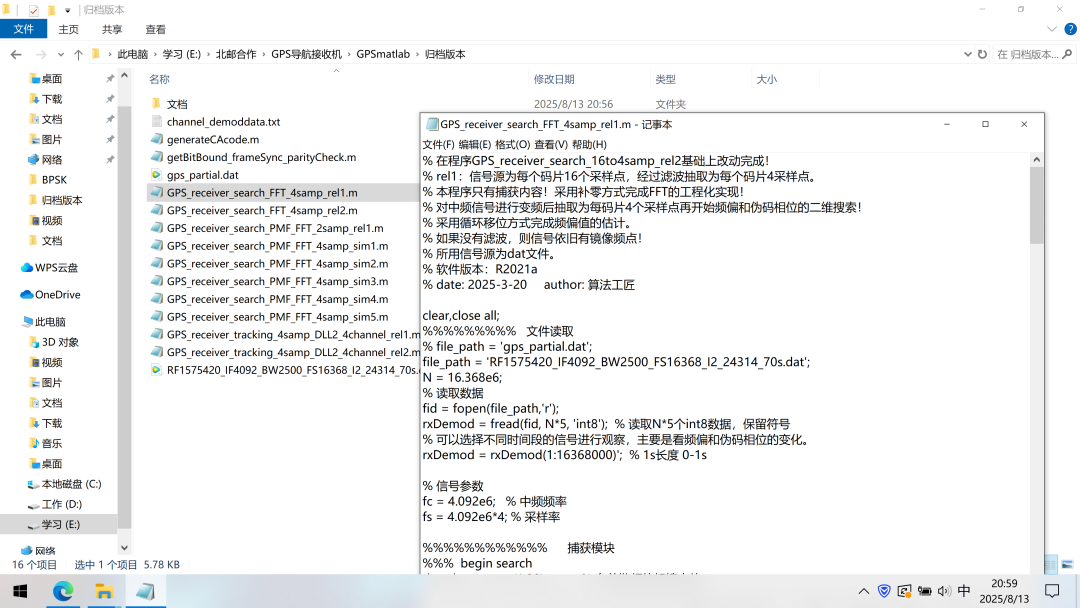Switch to the 查看 ribbon tab
Screen dimensions: 1080x608
pos(155,30)
